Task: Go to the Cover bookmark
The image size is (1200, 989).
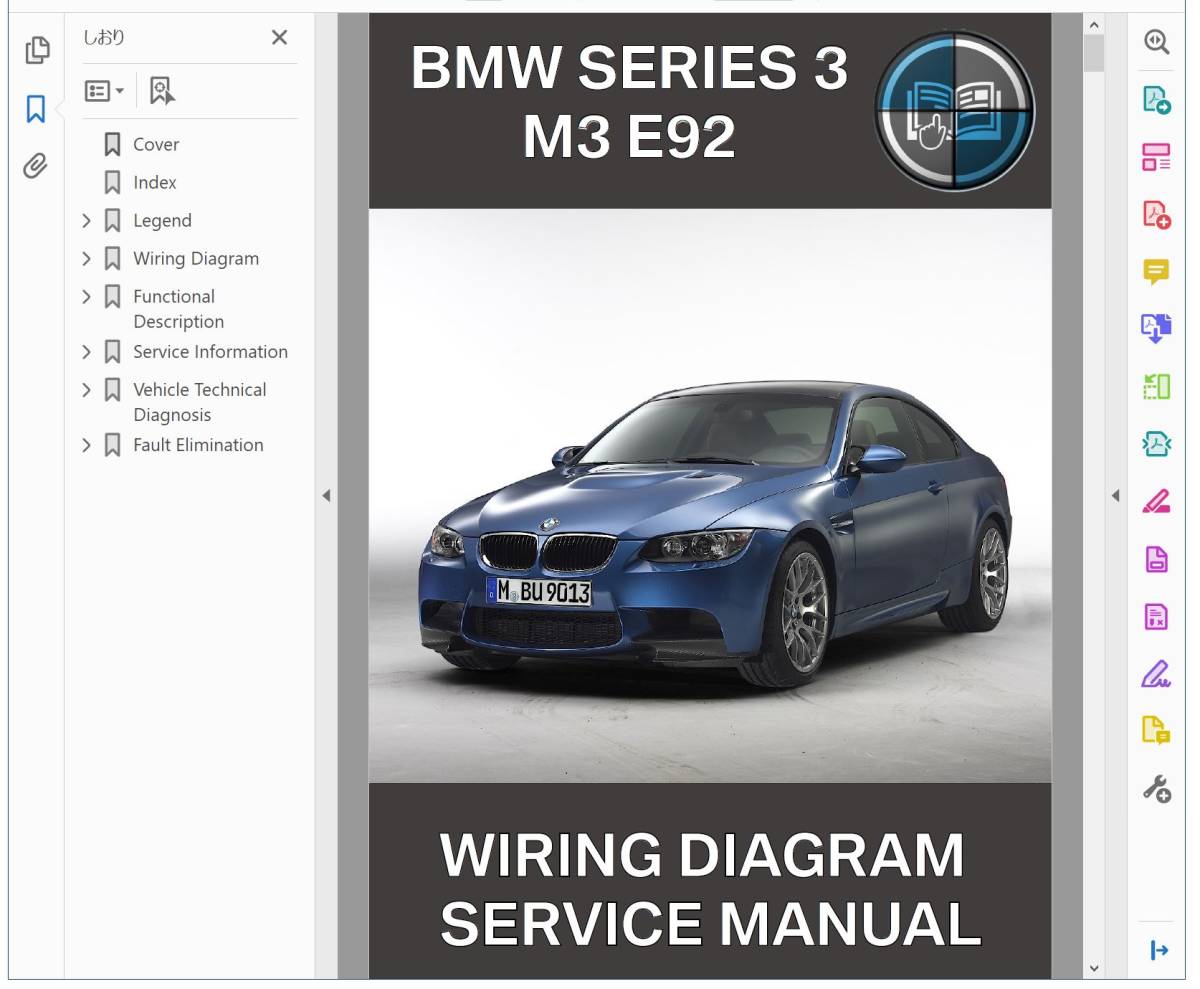Action: (156, 144)
